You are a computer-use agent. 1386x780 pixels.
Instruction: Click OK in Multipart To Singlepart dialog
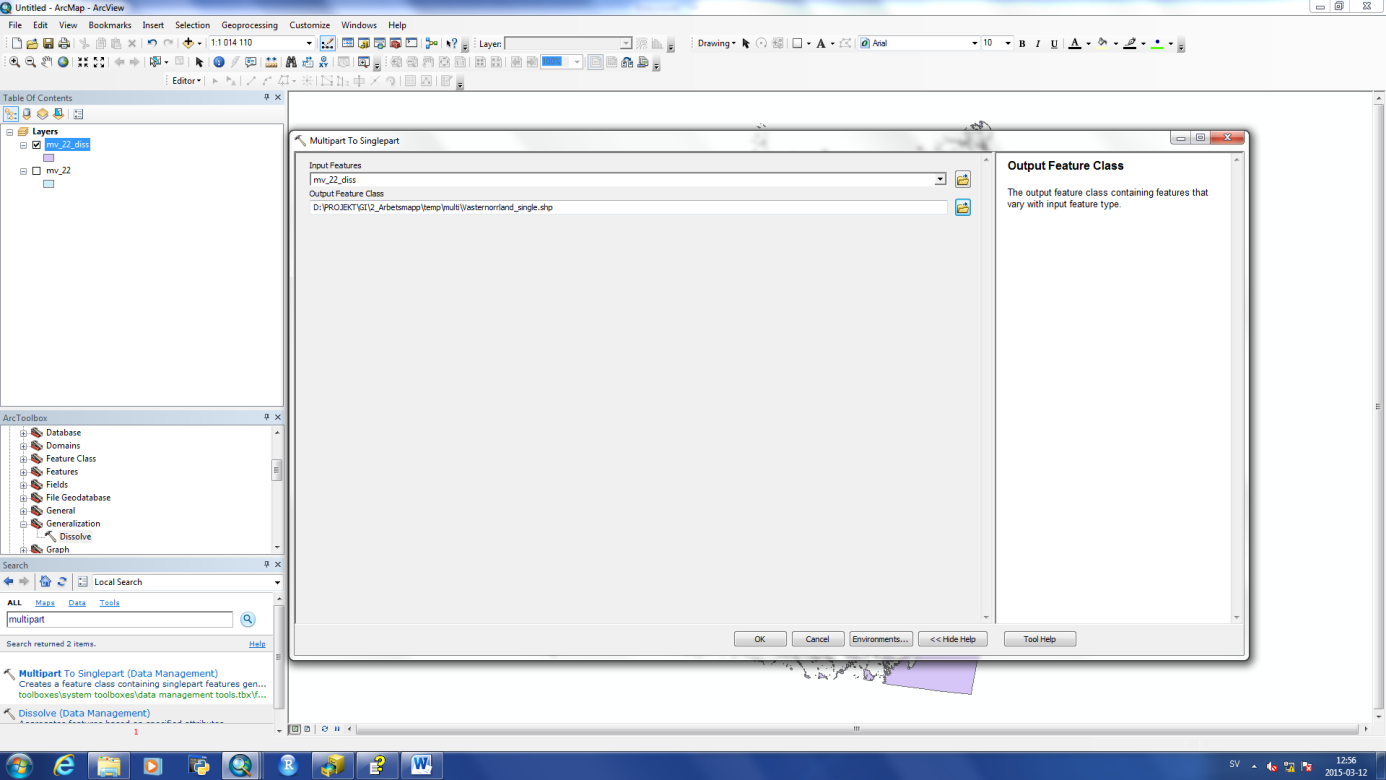(x=760, y=639)
